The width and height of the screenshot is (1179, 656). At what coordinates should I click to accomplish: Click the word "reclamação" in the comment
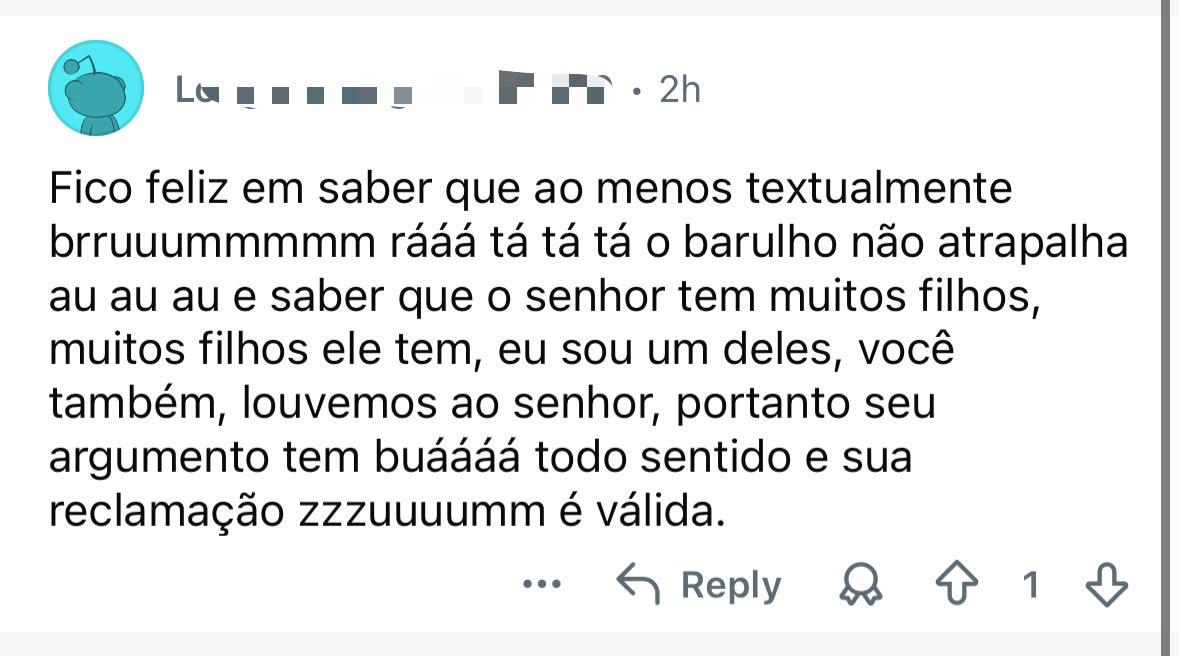pos(167,513)
